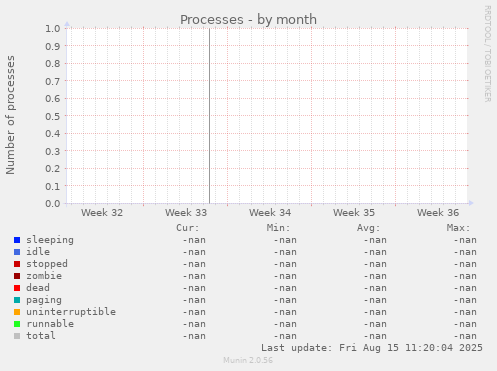Click the dead row Avg value

pyautogui.click(x=375, y=288)
